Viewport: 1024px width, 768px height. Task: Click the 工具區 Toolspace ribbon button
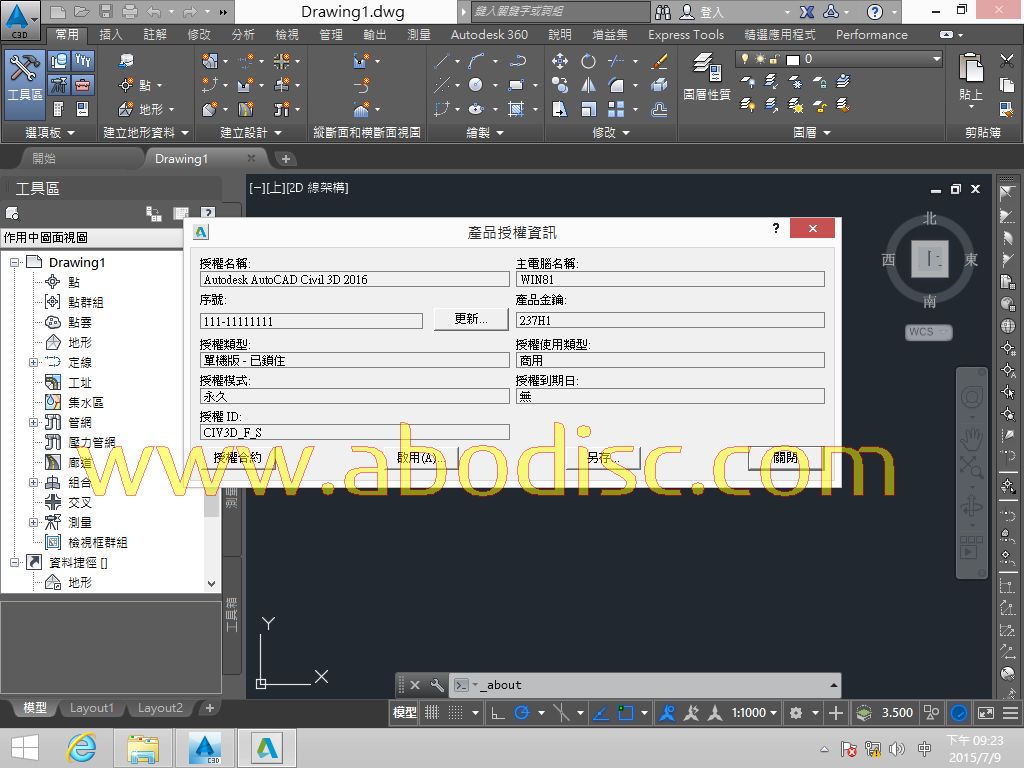point(24,83)
